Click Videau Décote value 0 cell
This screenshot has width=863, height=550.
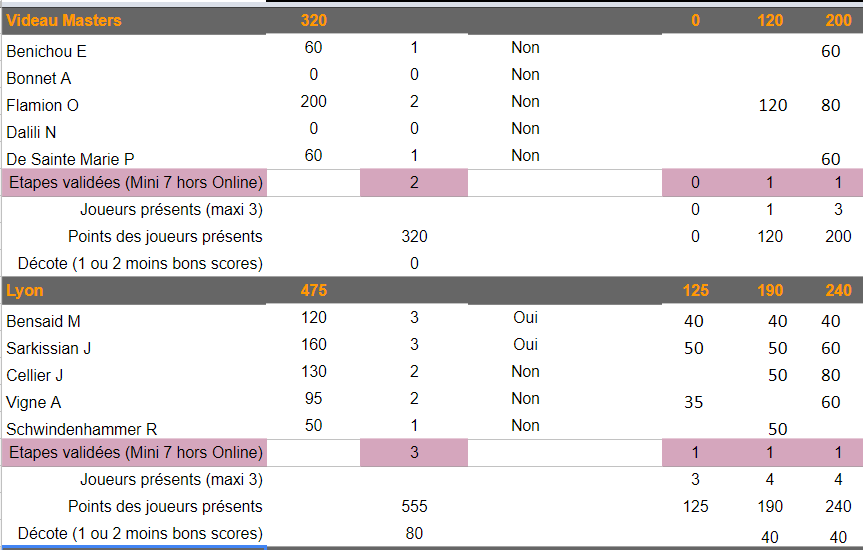414,264
